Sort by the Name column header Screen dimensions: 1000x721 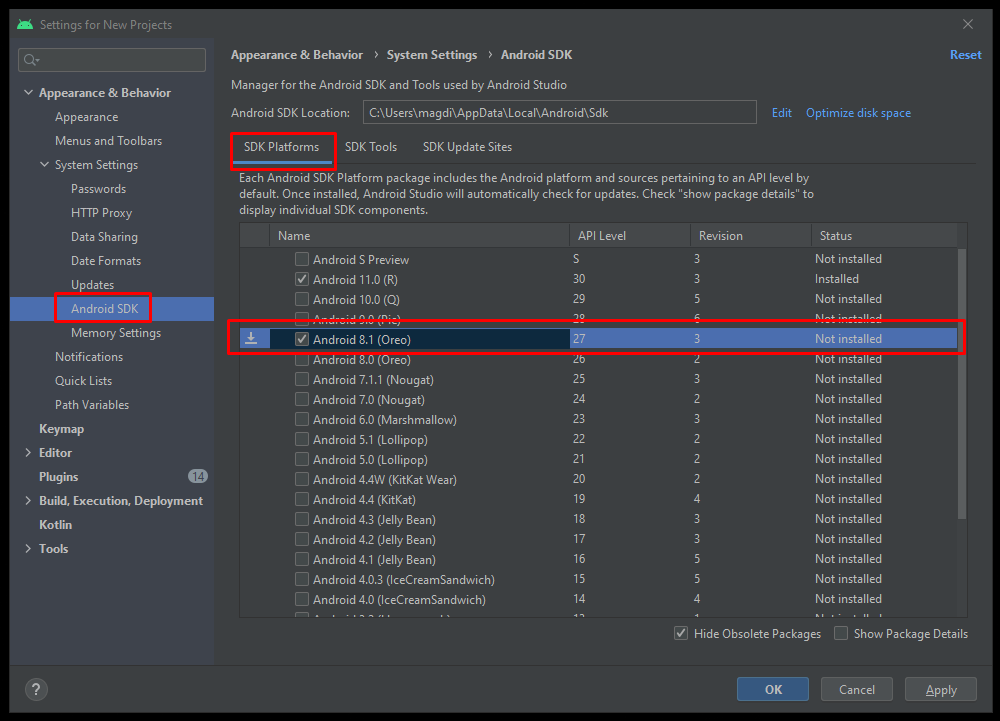point(420,236)
